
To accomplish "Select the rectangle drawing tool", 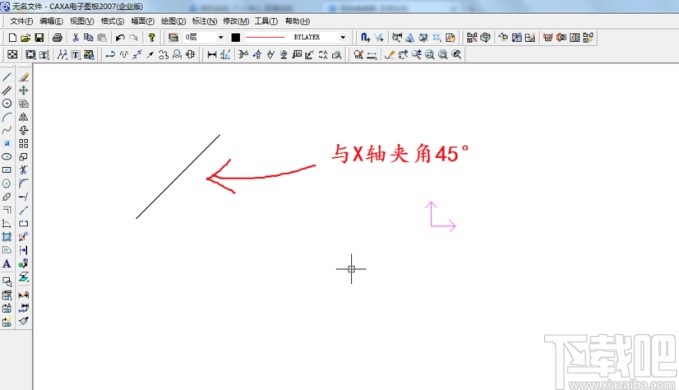I will 7,170.
